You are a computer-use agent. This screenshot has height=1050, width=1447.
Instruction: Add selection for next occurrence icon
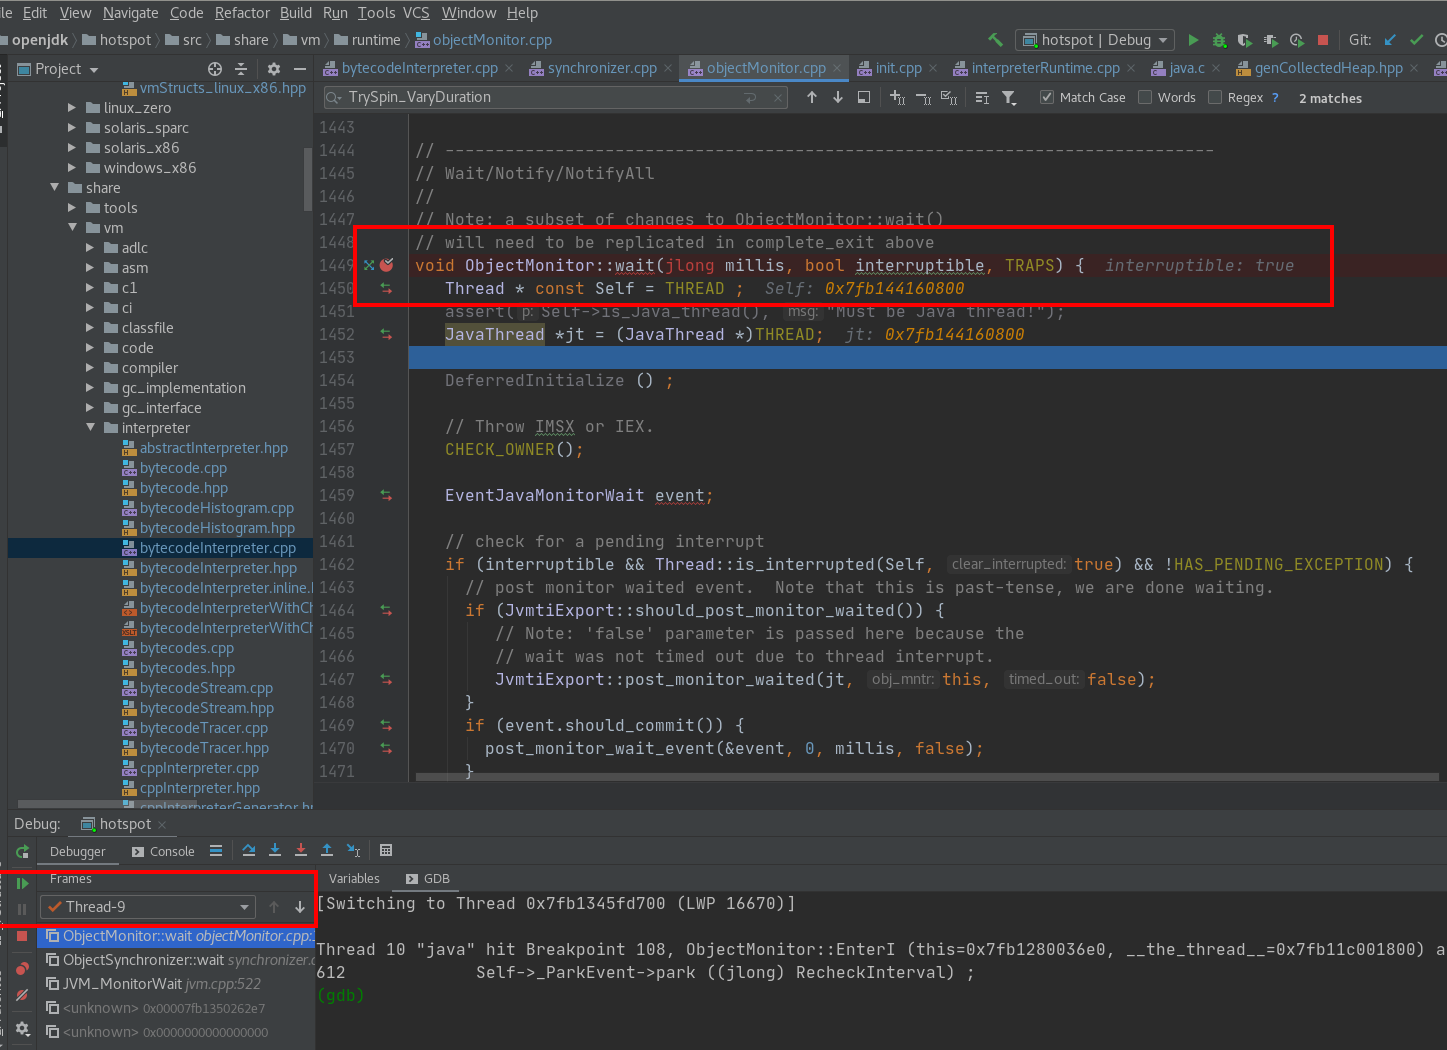(x=897, y=98)
